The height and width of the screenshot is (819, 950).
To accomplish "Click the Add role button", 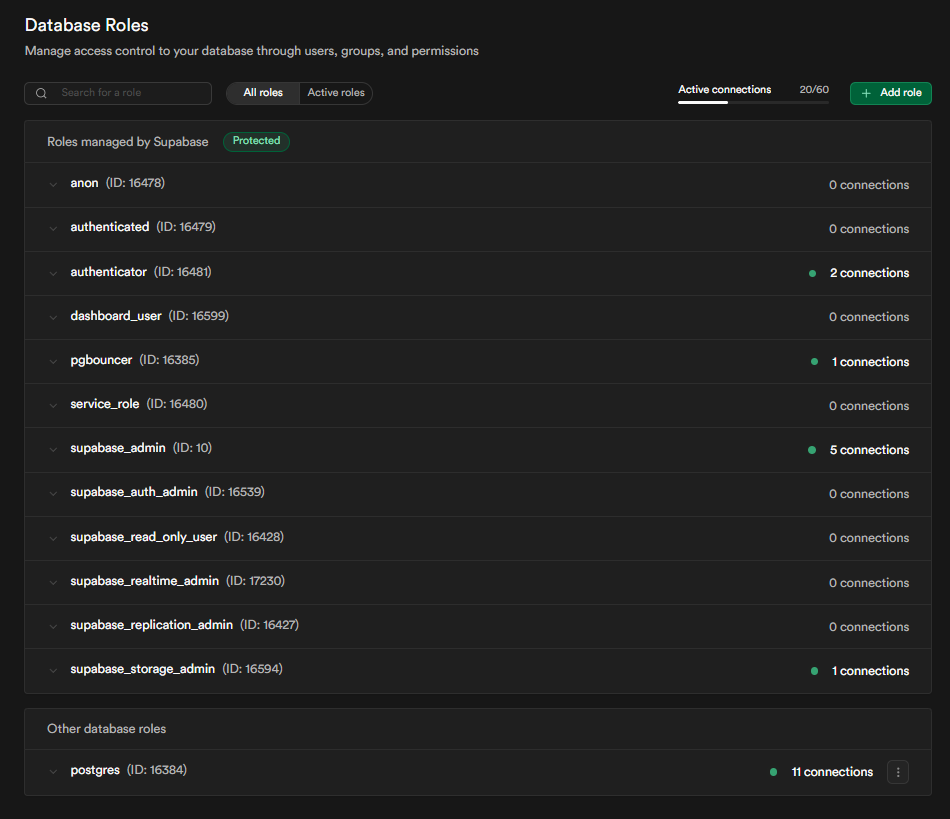I will click(x=891, y=93).
